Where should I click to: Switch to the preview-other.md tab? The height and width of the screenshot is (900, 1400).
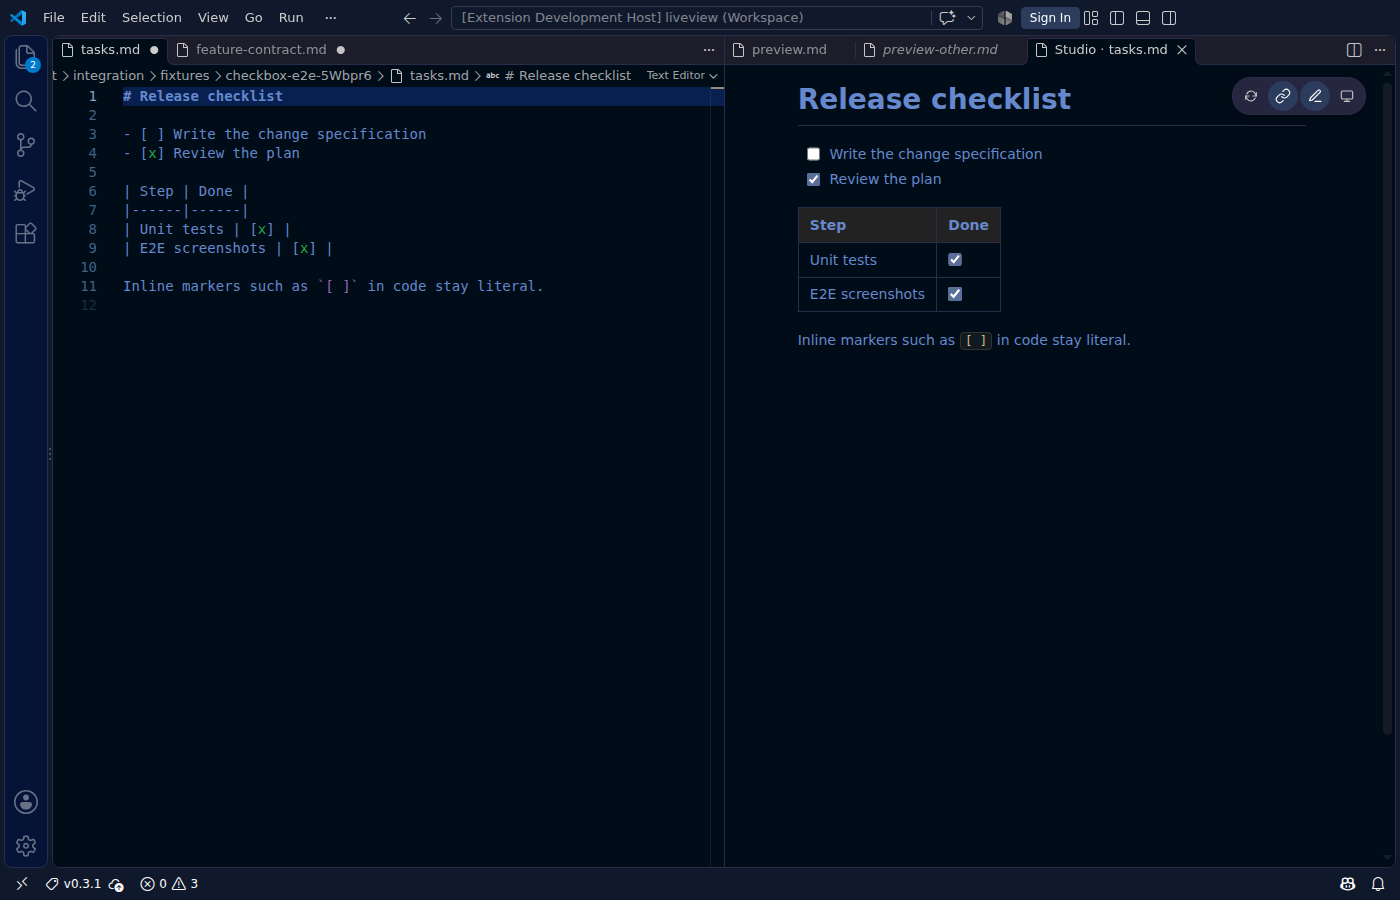[940, 50]
